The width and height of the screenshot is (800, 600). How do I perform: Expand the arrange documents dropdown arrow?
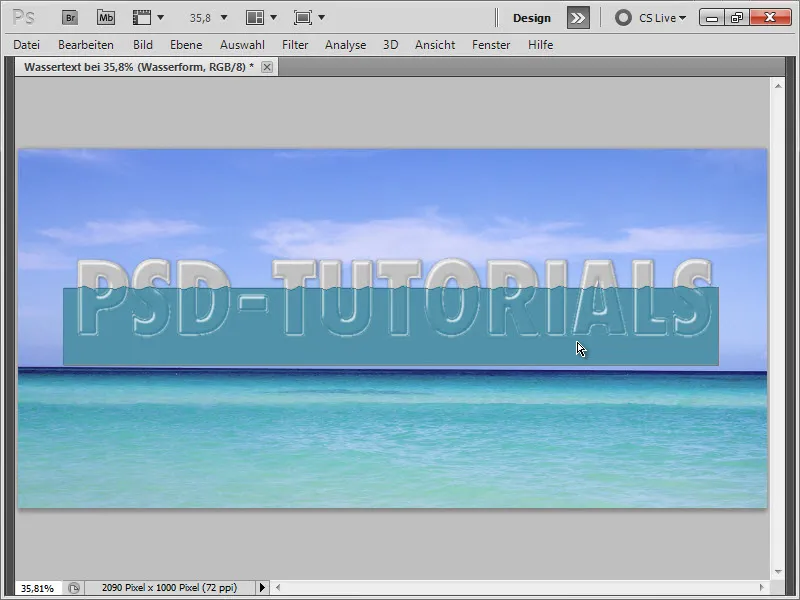point(273,18)
